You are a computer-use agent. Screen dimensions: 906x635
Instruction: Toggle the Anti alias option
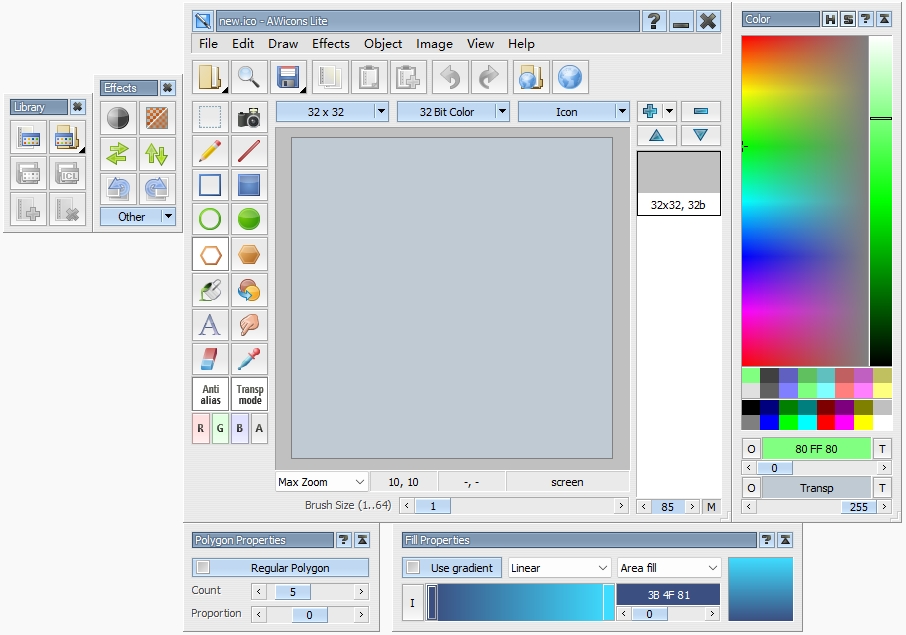pos(210,394)
